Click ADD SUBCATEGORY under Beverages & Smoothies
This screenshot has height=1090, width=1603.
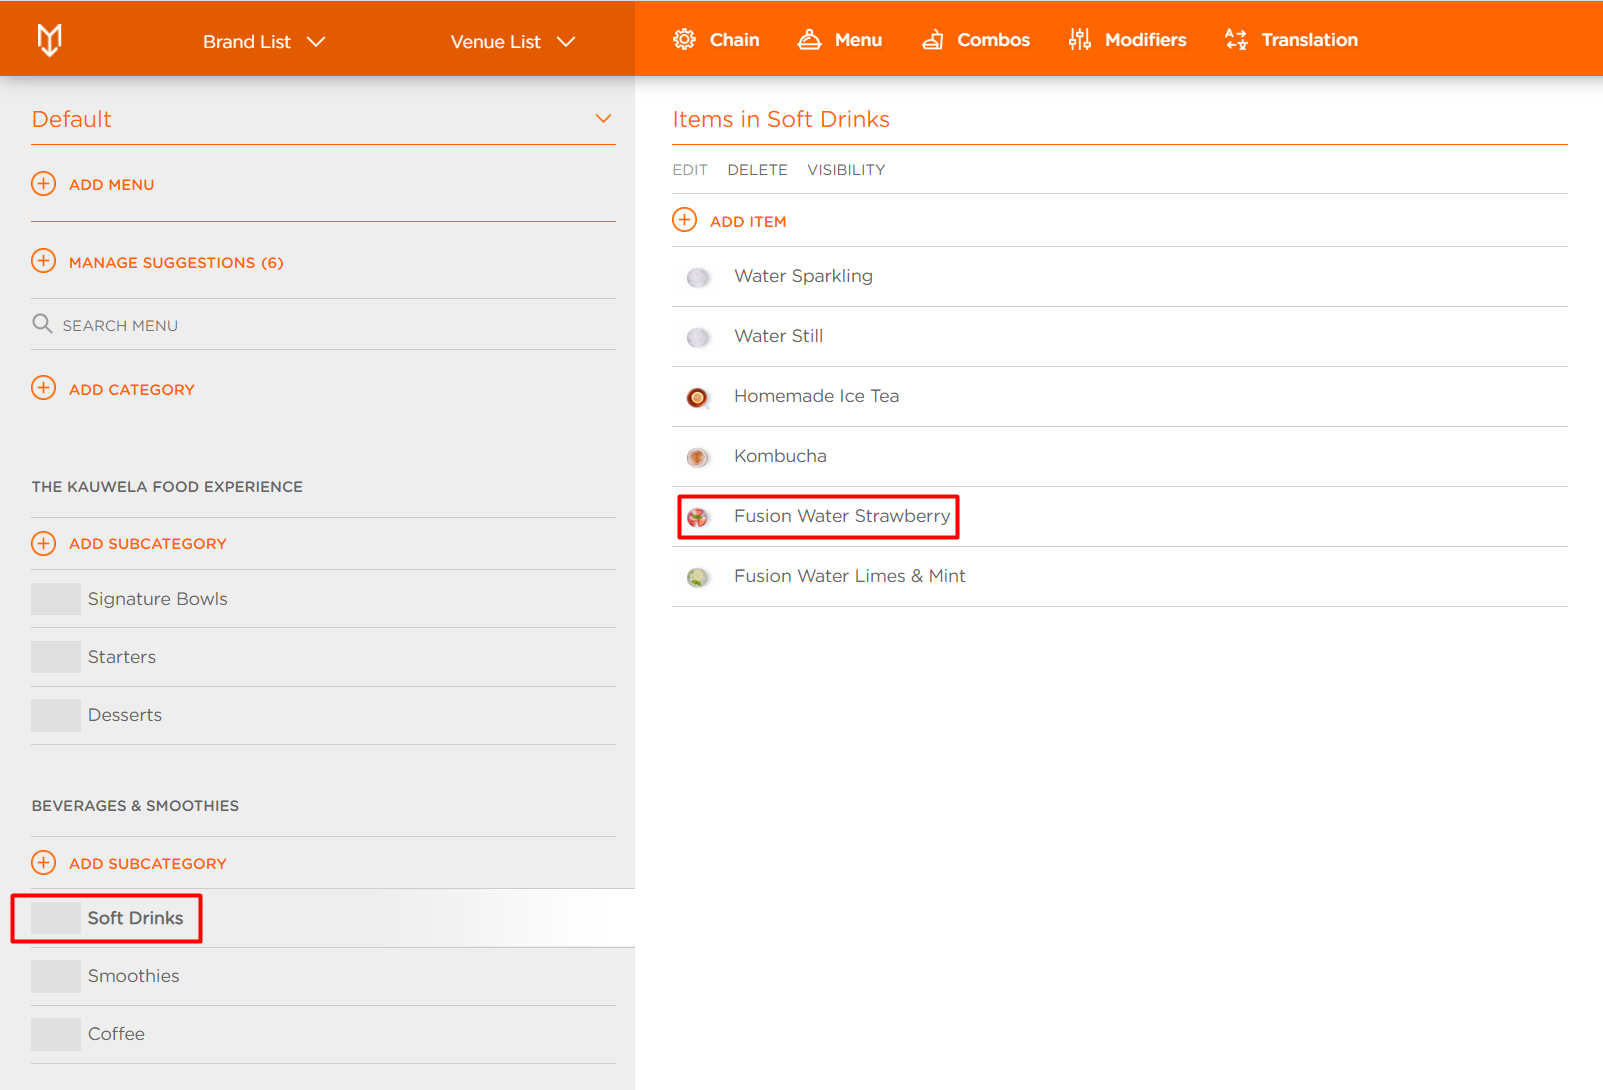pos(147,864)
